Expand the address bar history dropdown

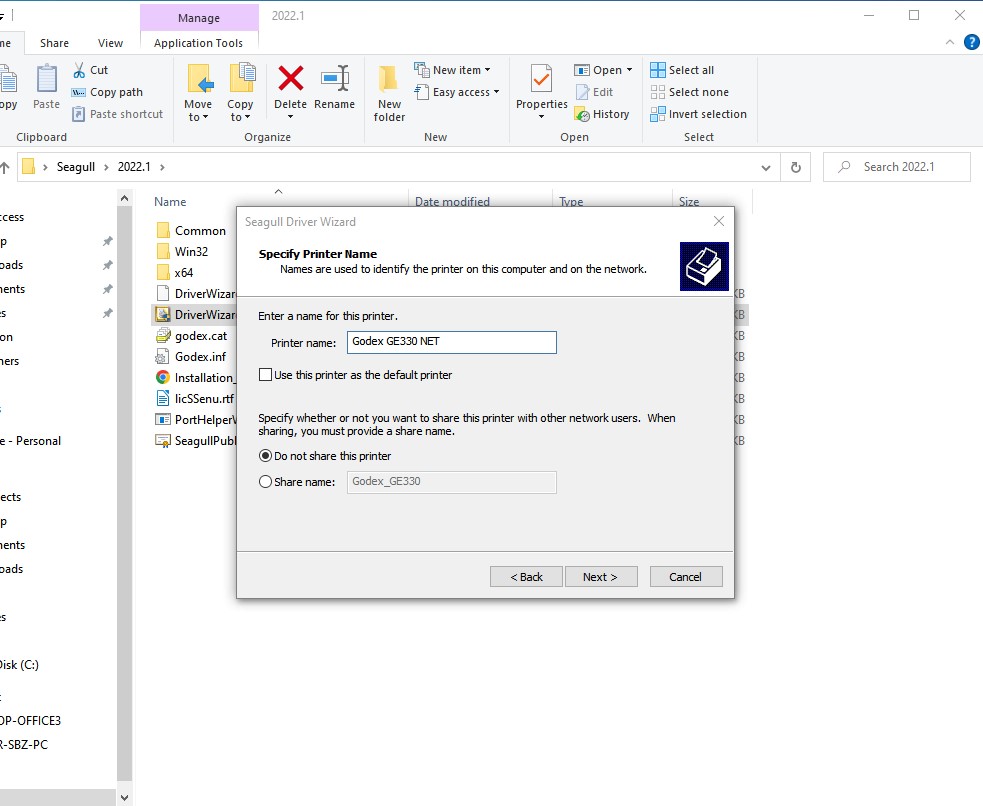(765, 167)
